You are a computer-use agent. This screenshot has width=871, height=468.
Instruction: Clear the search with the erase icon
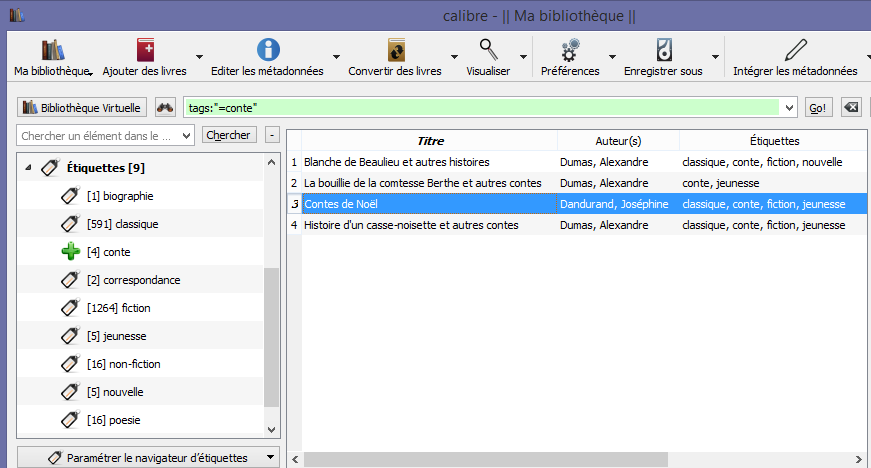pos(850,107)
